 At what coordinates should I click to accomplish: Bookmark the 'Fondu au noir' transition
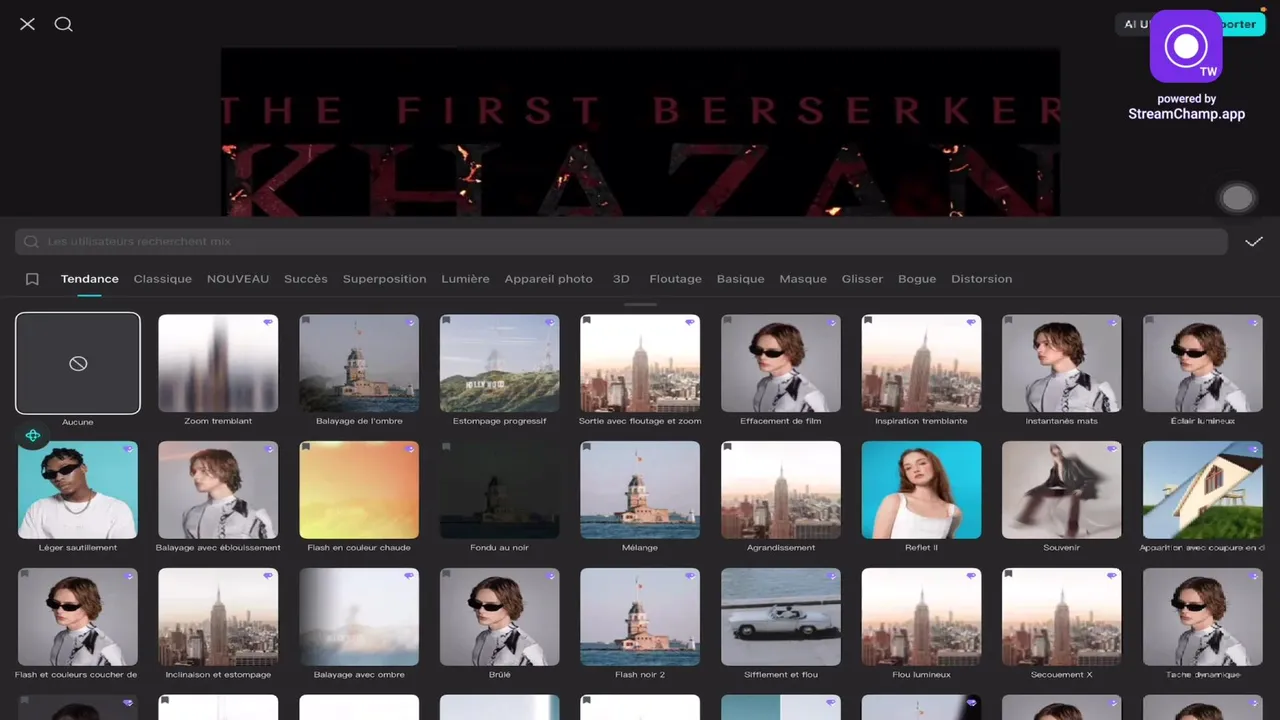447,448
